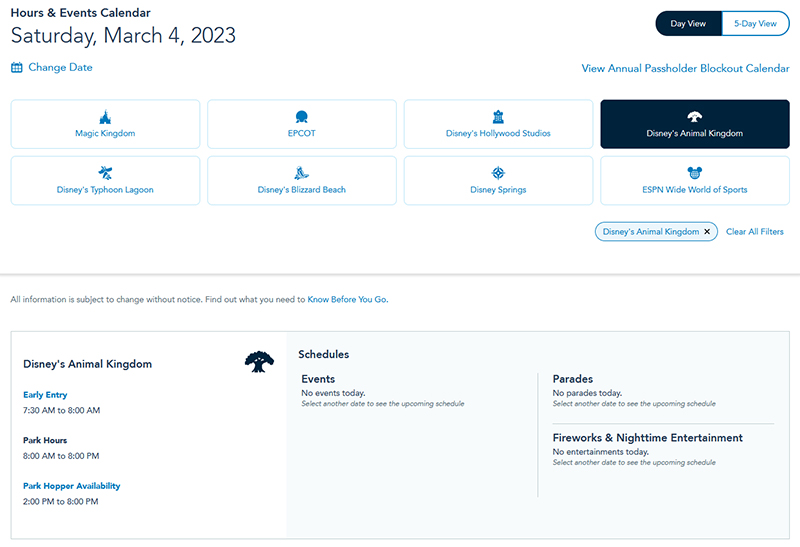Select the EPCOT park label
Viewport: 800px width, 547px height.
302,133
